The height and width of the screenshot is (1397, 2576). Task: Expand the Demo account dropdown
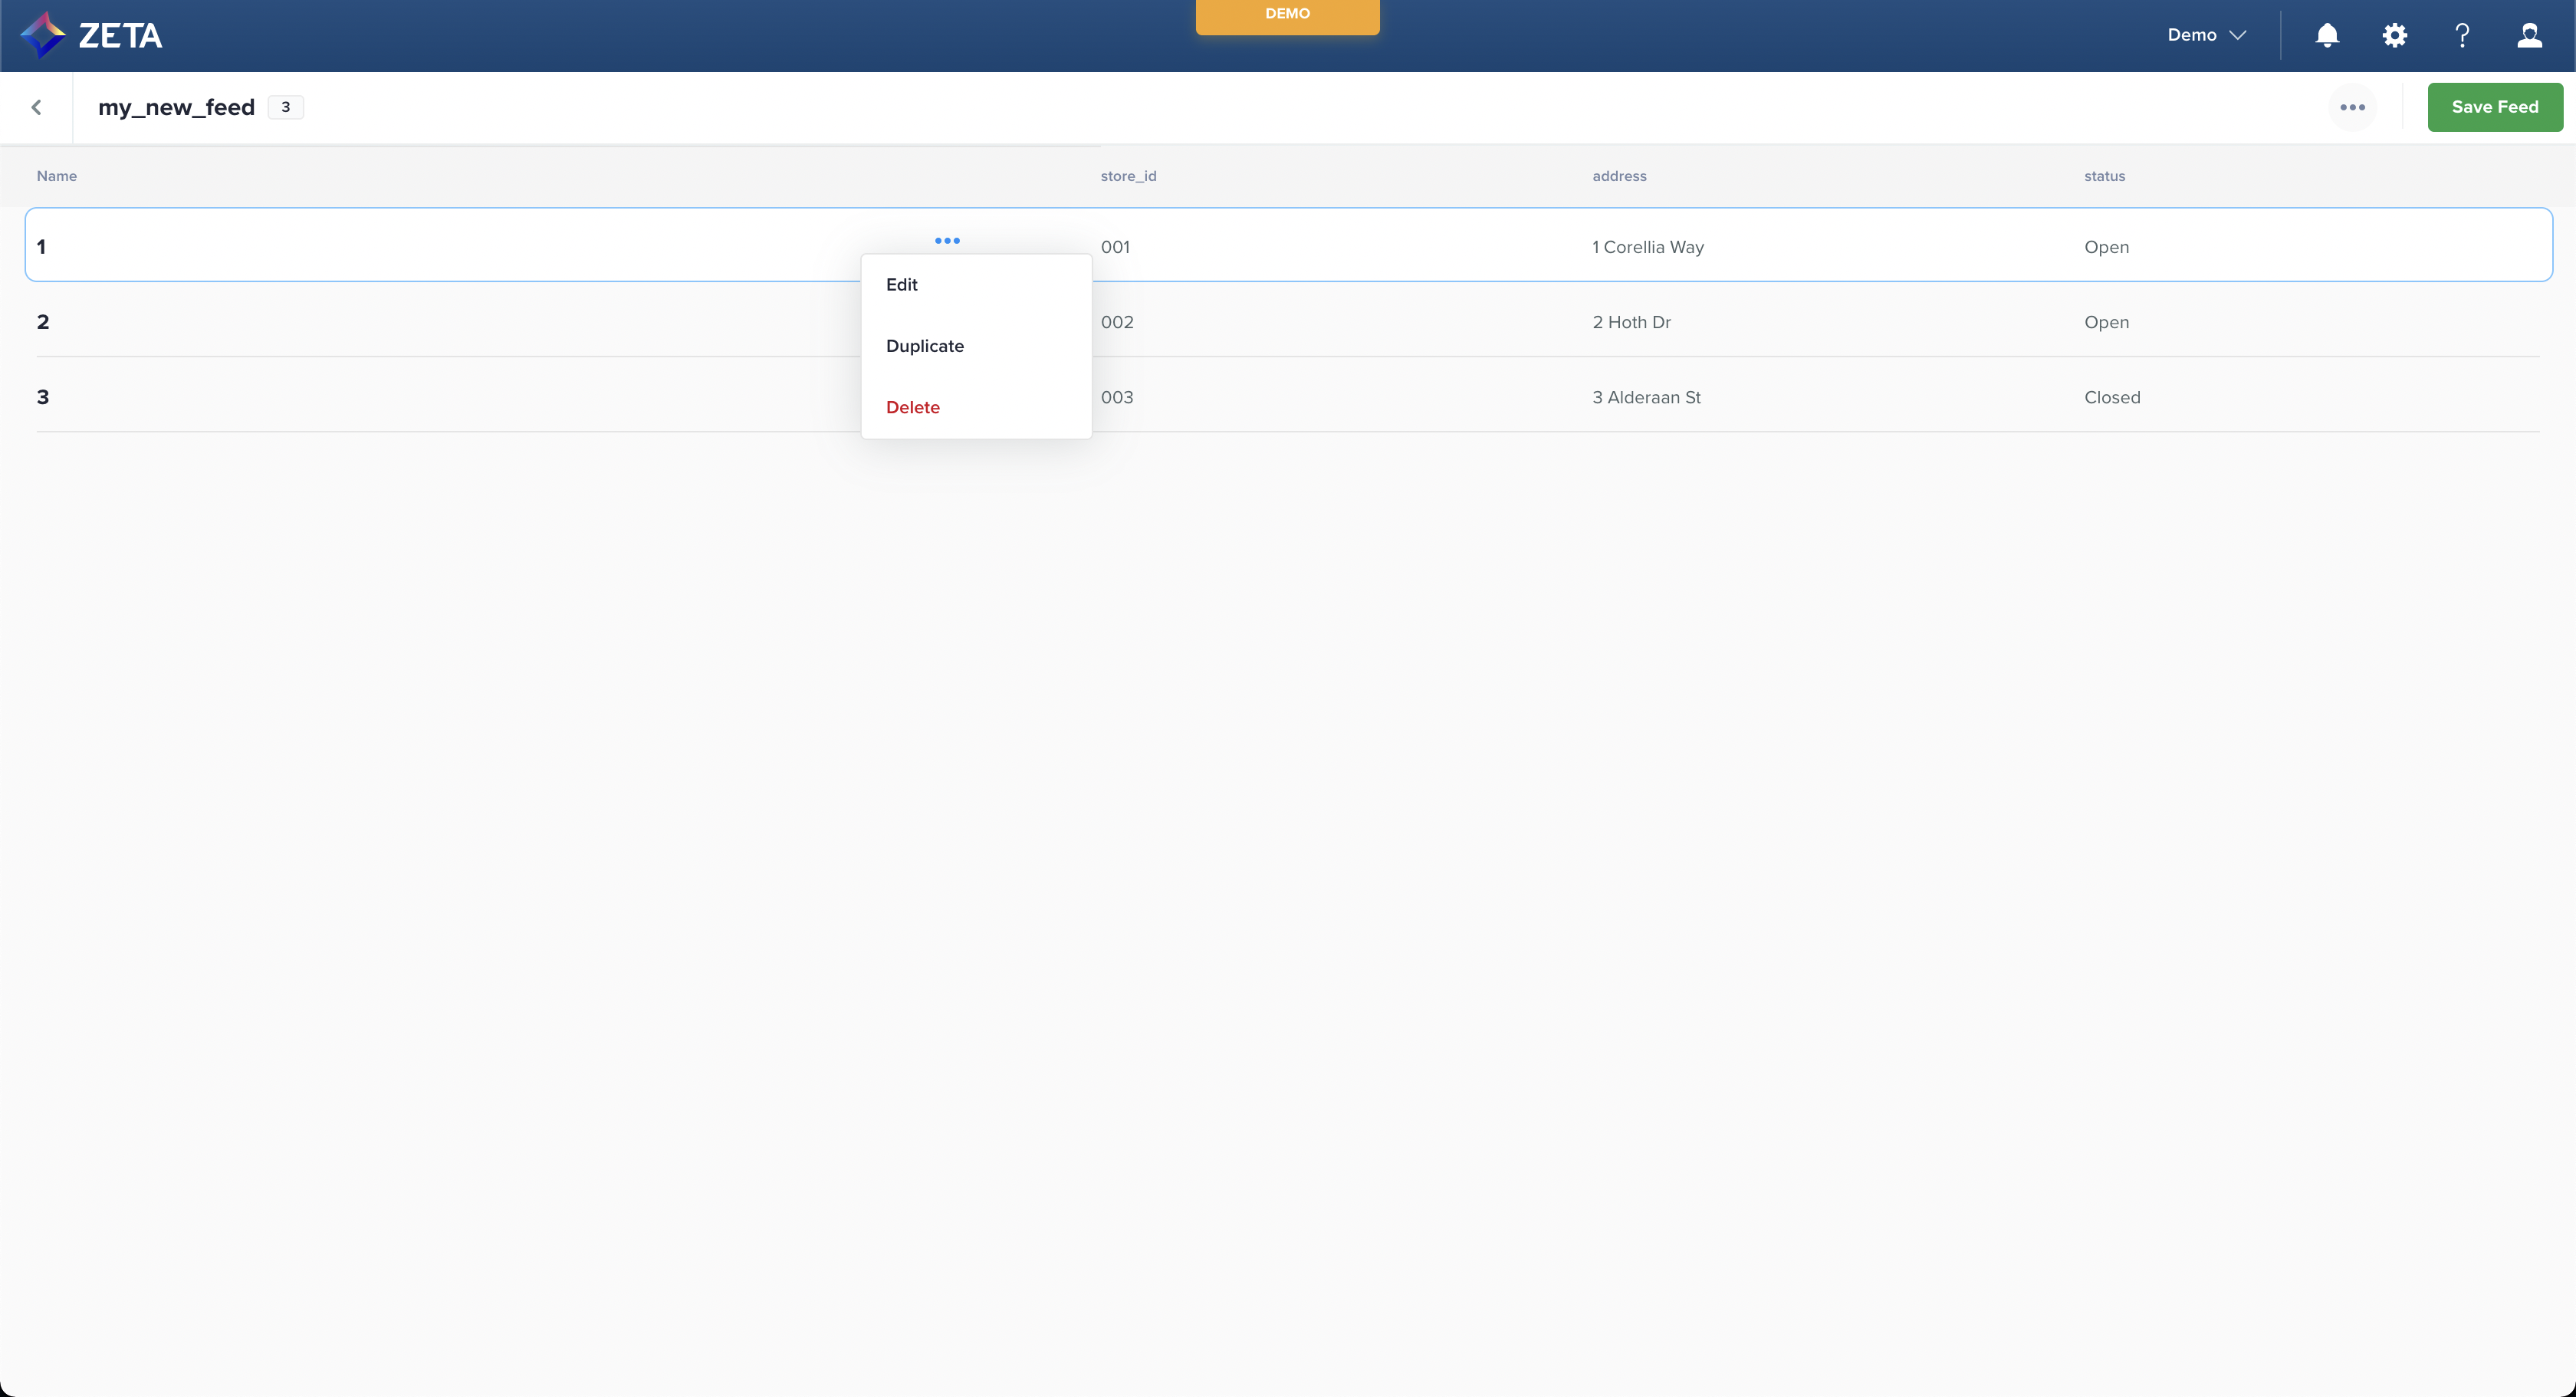click(x=2206, y=35)
